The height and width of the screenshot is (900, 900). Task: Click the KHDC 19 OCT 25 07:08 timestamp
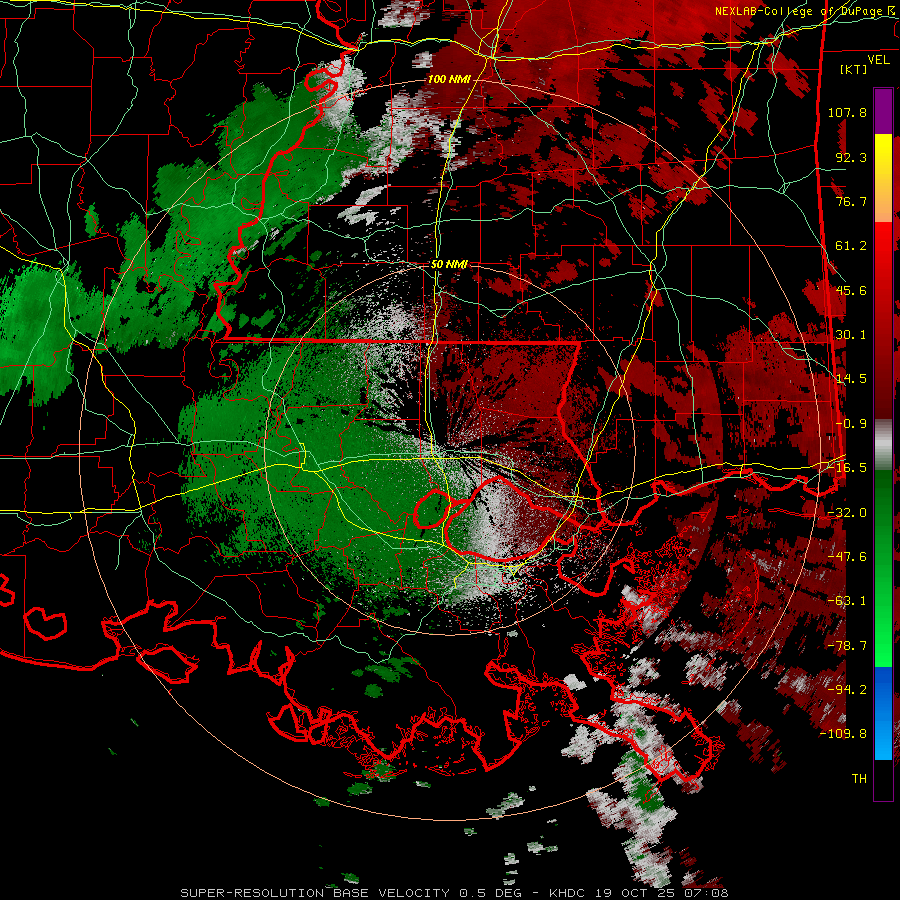[x=638, y=893]
